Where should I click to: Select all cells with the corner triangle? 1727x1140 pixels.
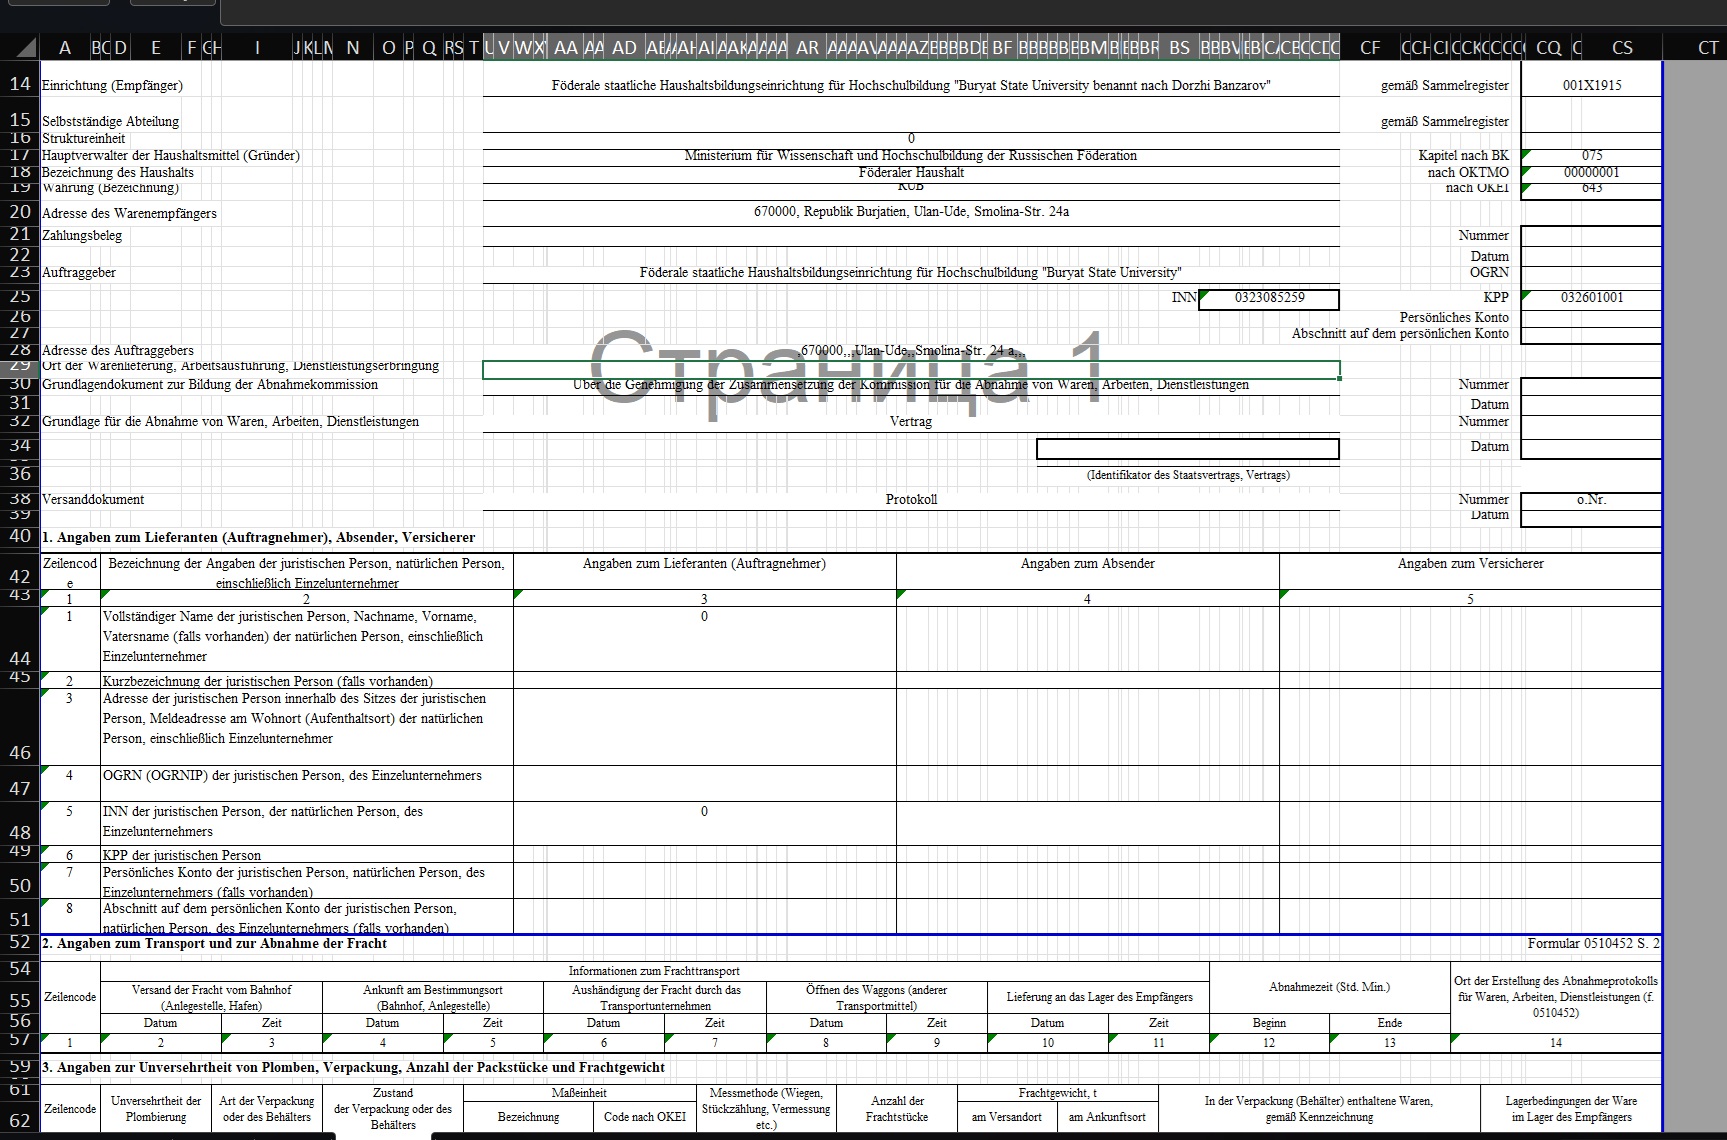[x=20, y=47]
